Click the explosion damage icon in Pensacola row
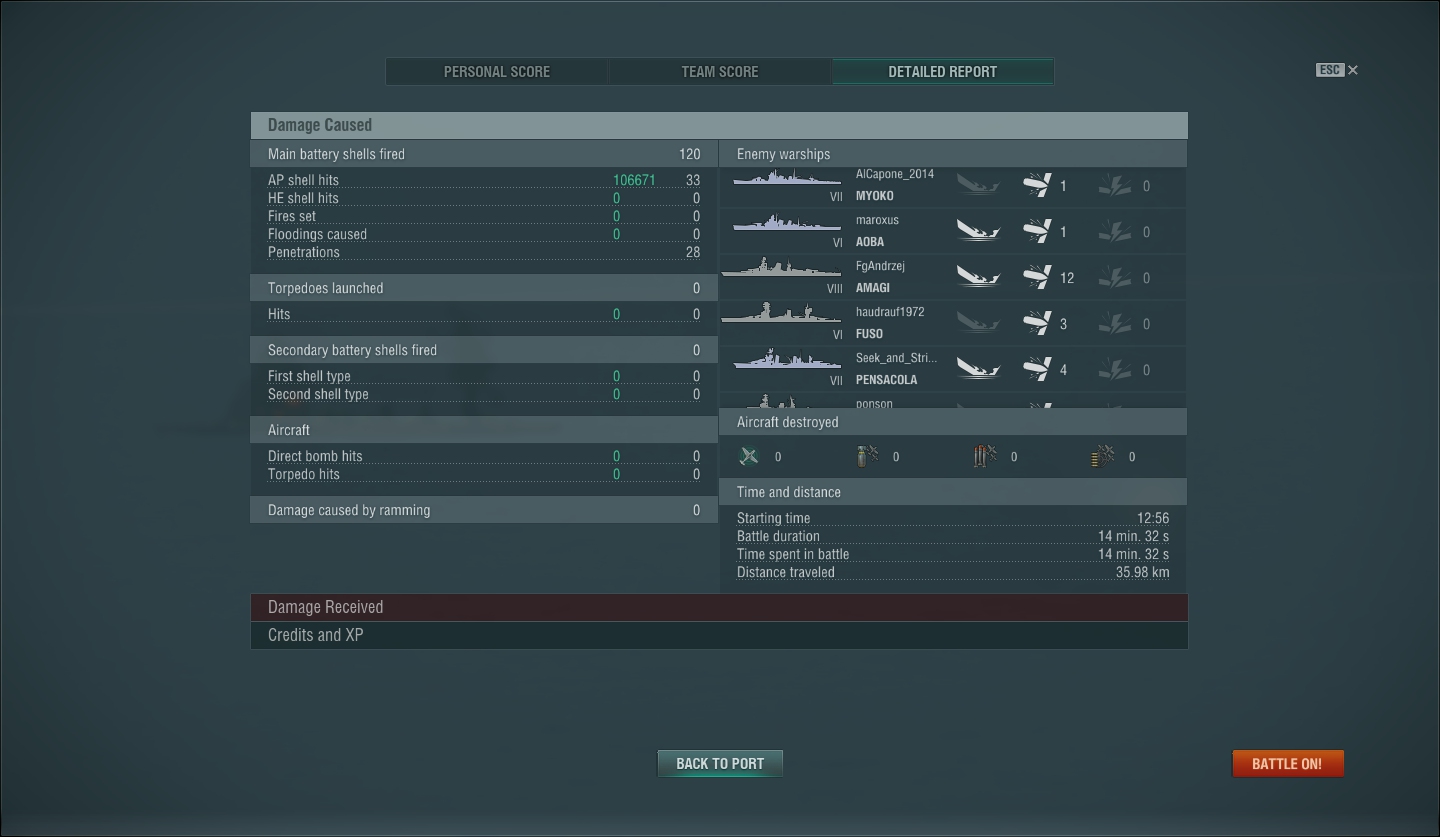 1115,369
